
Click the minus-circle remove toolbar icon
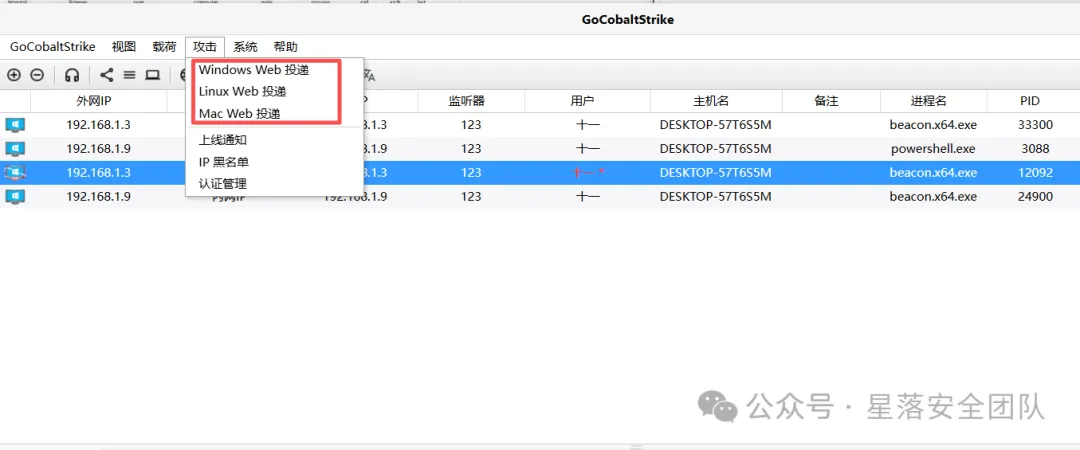37,74
